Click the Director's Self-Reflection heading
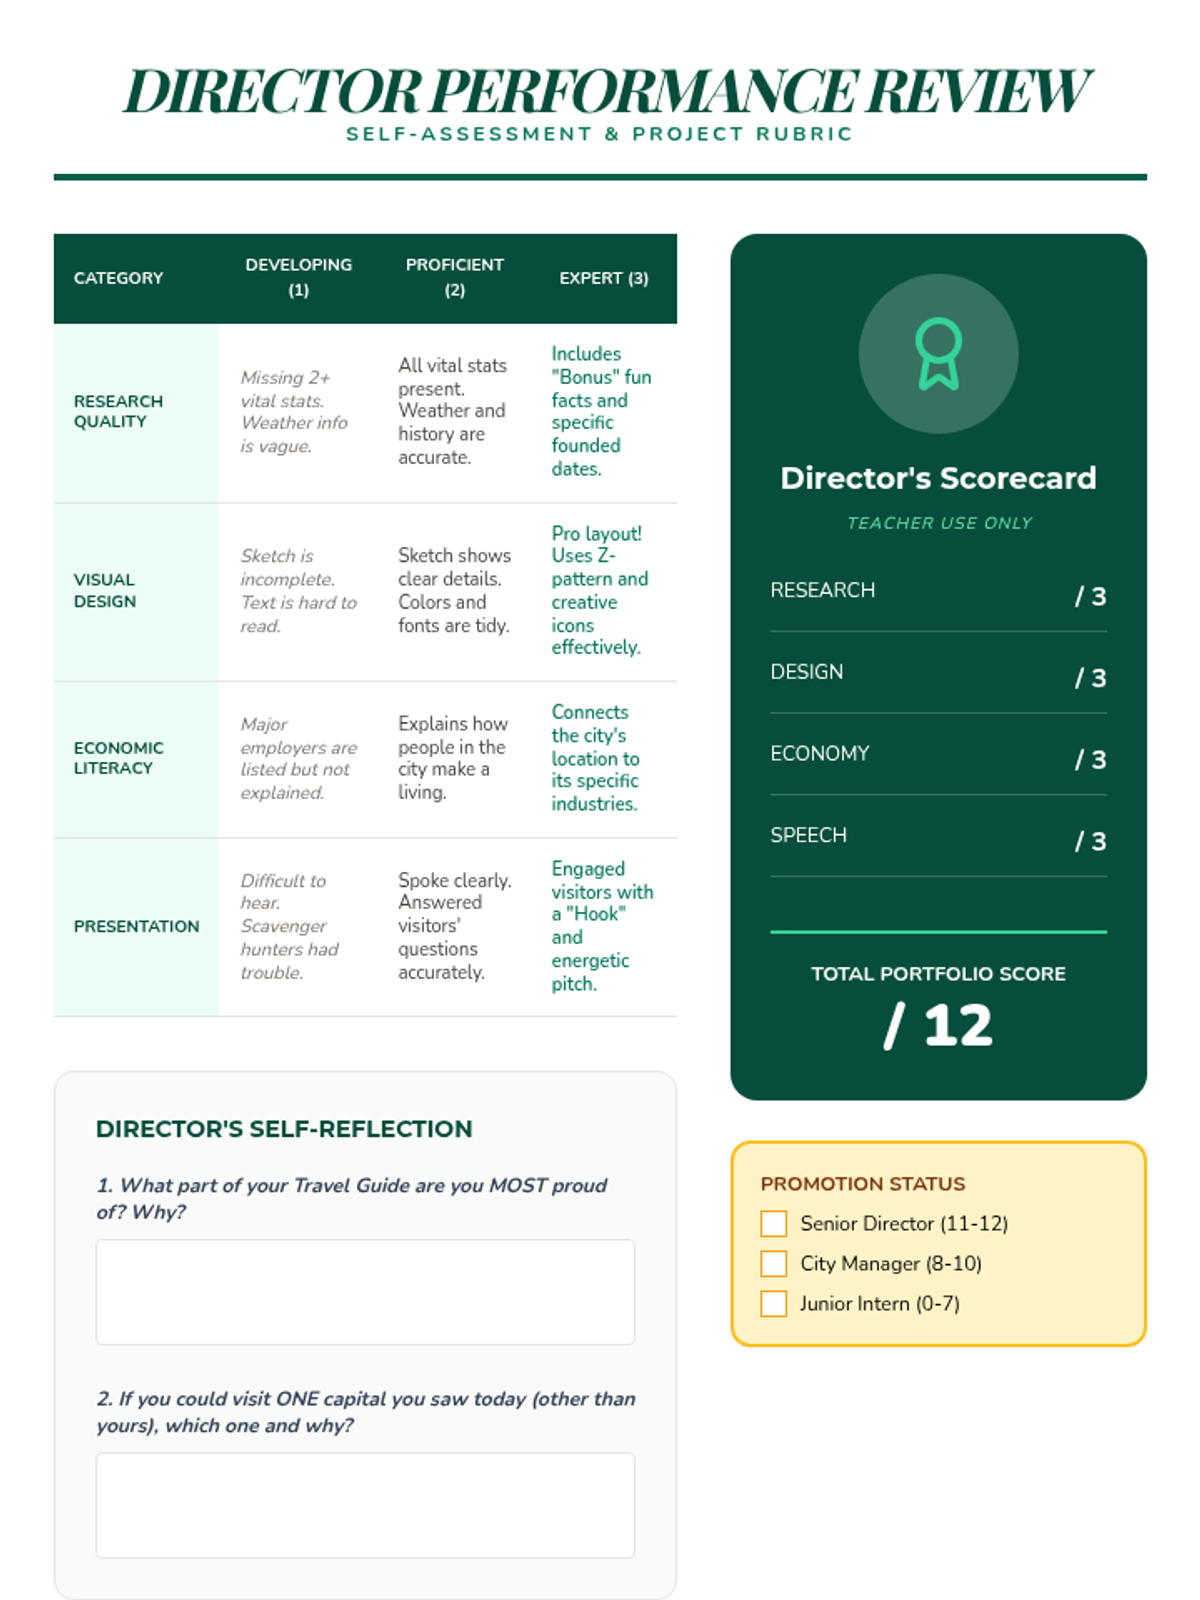This screenshot has height=1600, width=1200. tap(284, 1129)
